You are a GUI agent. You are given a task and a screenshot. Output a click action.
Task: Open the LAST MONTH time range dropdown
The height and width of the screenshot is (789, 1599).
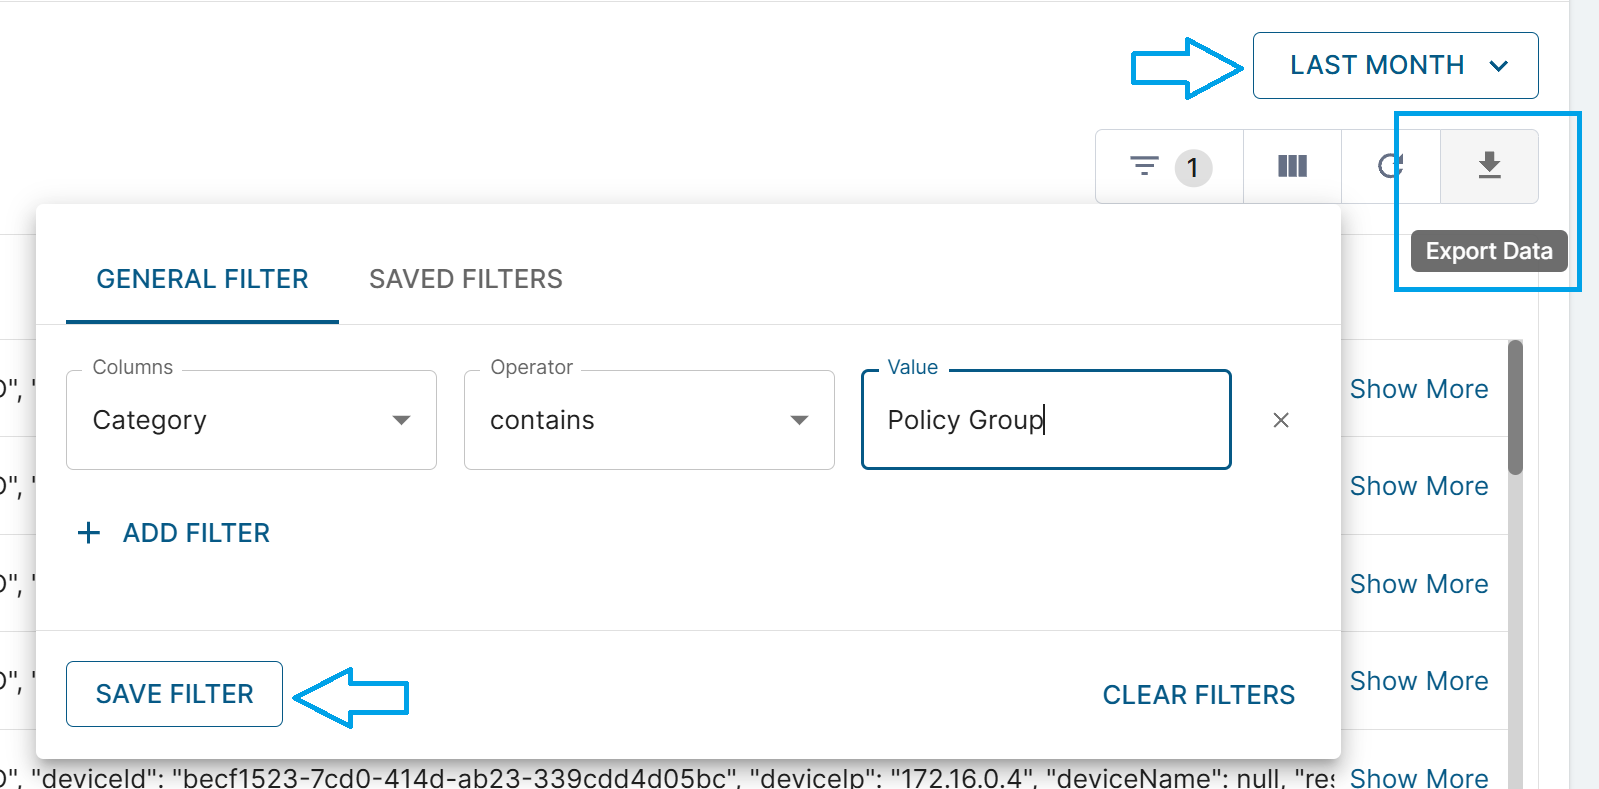[1395, 66]
